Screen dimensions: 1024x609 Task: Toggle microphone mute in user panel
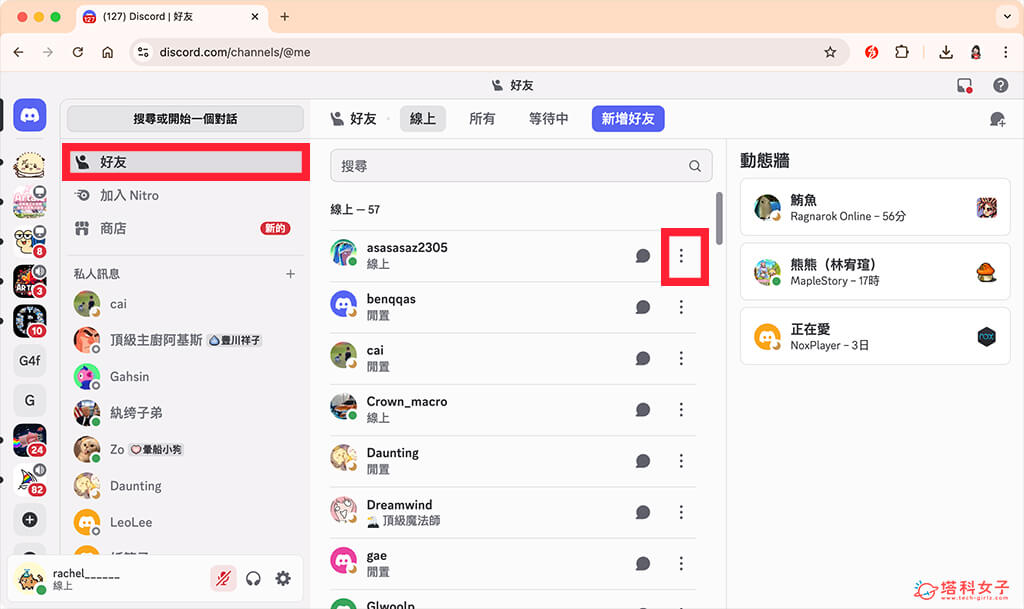(223, 578)
